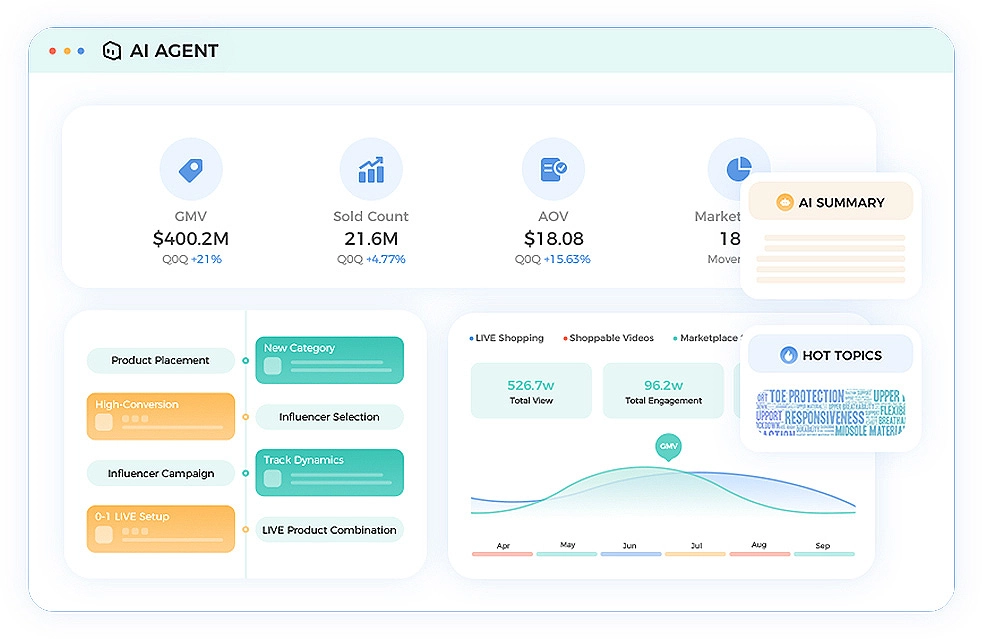The width and height of the screenshot is (982, 639).
Task: Click the Total View stat card
Action: [530, 391]
